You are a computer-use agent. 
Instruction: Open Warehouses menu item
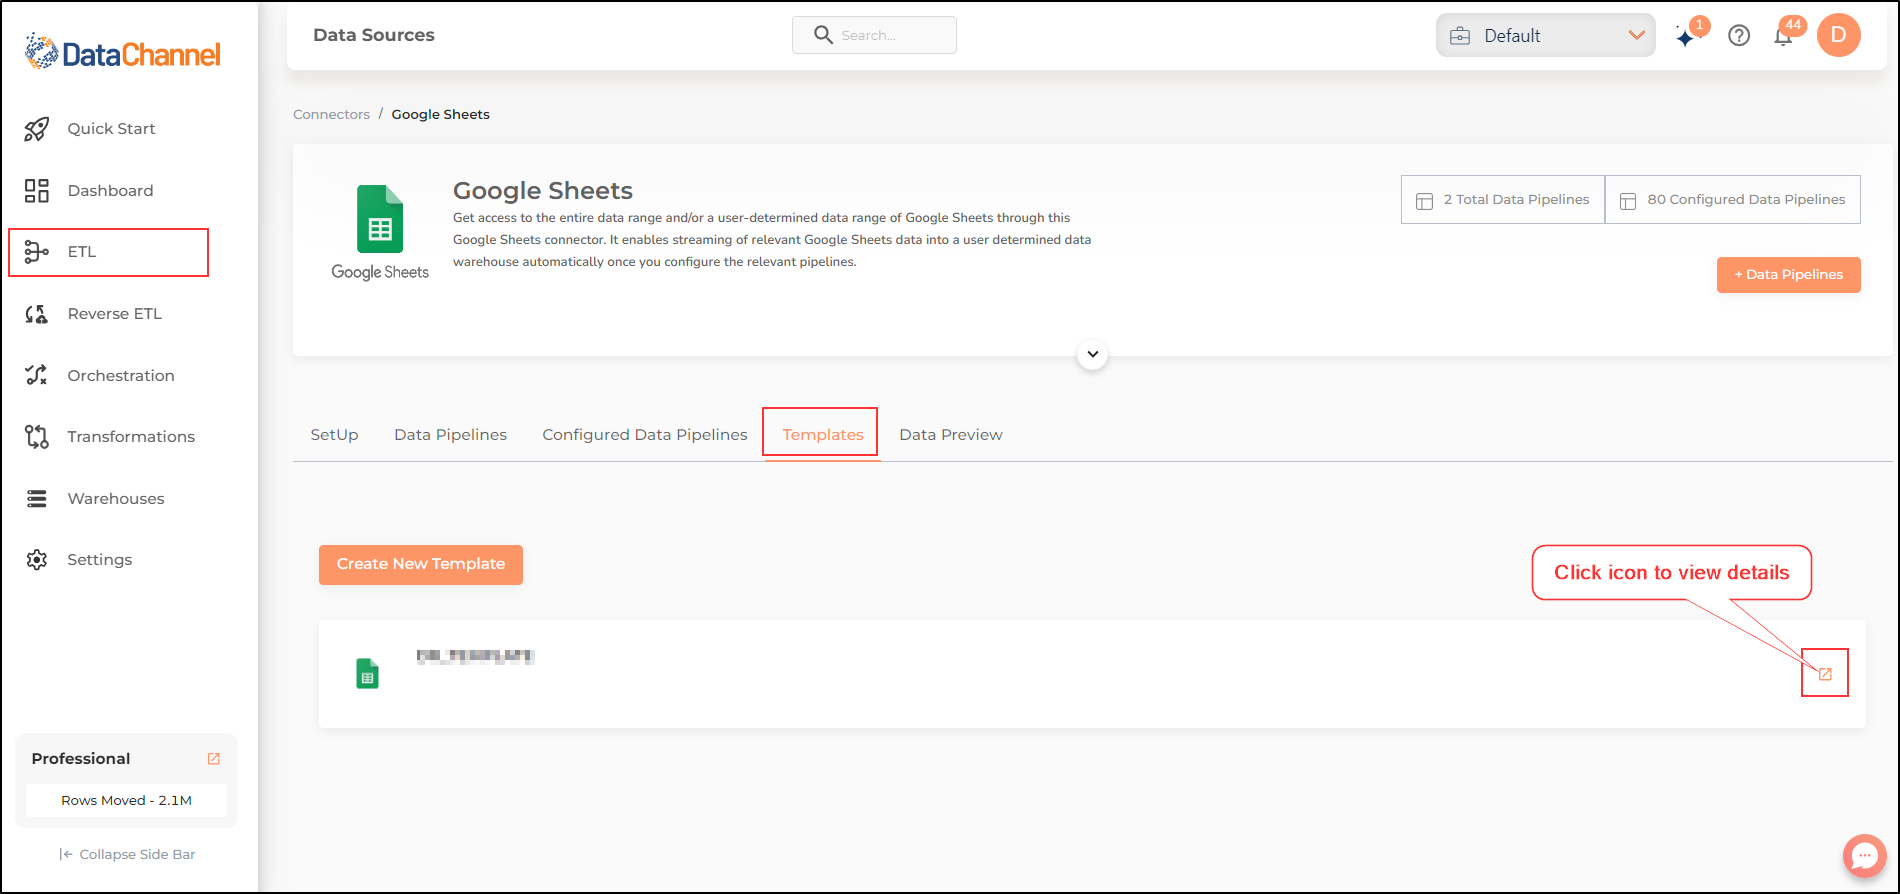tap(116, 499)
